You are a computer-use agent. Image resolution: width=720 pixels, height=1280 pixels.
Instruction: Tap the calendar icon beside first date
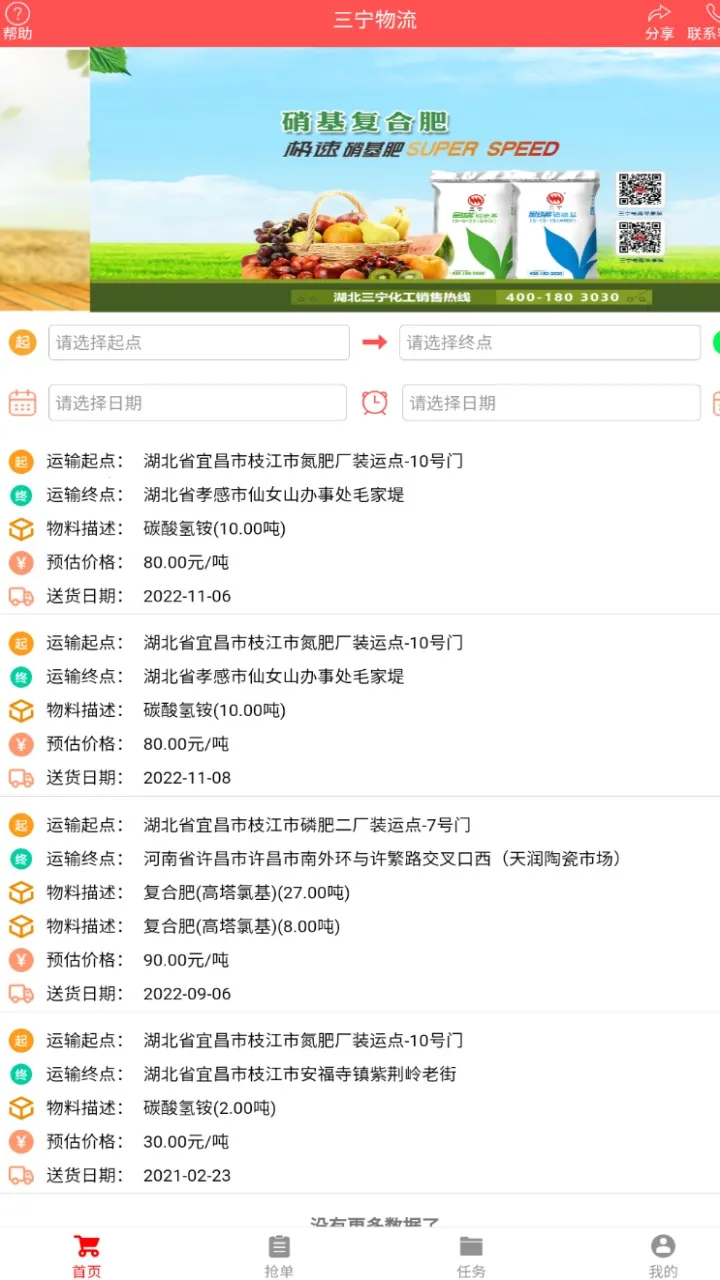(x=22, y=402)
